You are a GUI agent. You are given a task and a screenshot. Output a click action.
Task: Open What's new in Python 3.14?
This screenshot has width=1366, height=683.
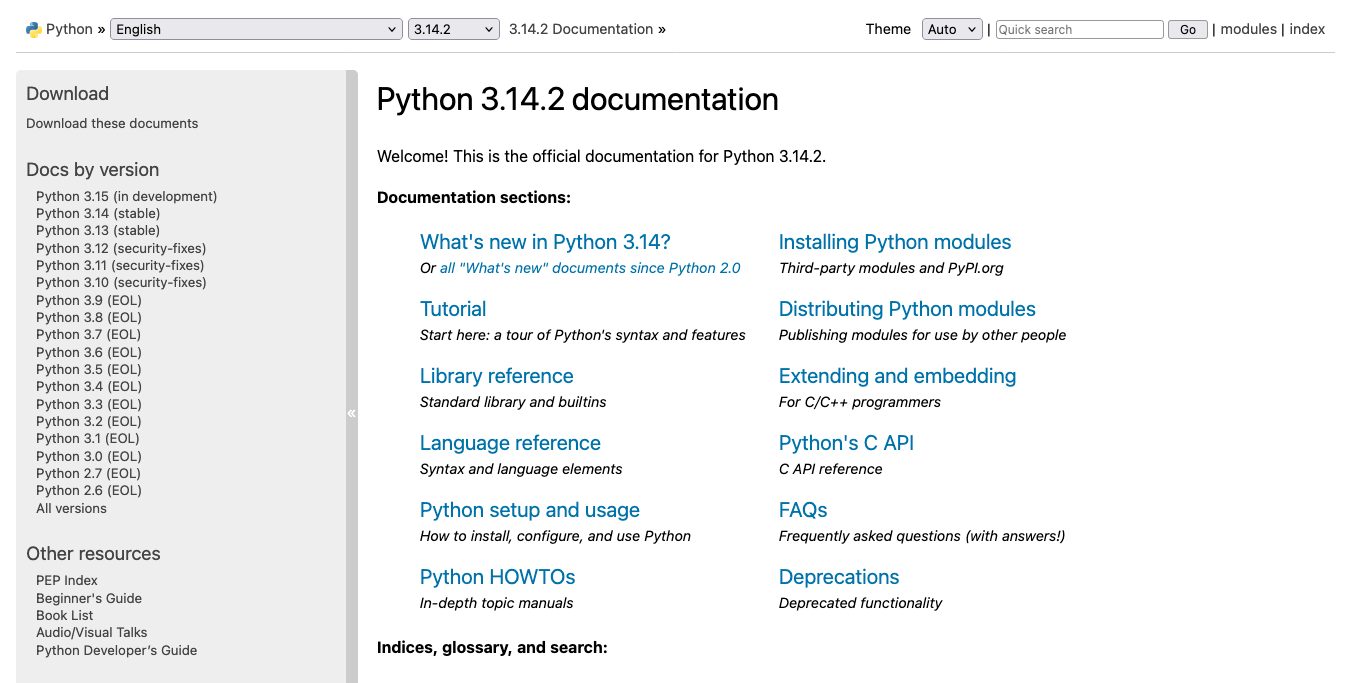pos(544,242)
